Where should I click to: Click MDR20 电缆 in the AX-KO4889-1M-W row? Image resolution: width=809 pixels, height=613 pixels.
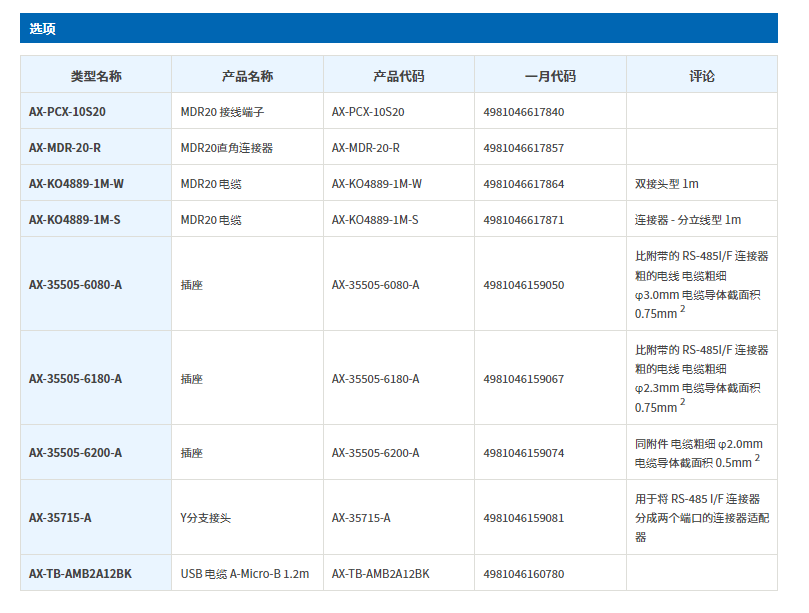(x=211, y=184)
